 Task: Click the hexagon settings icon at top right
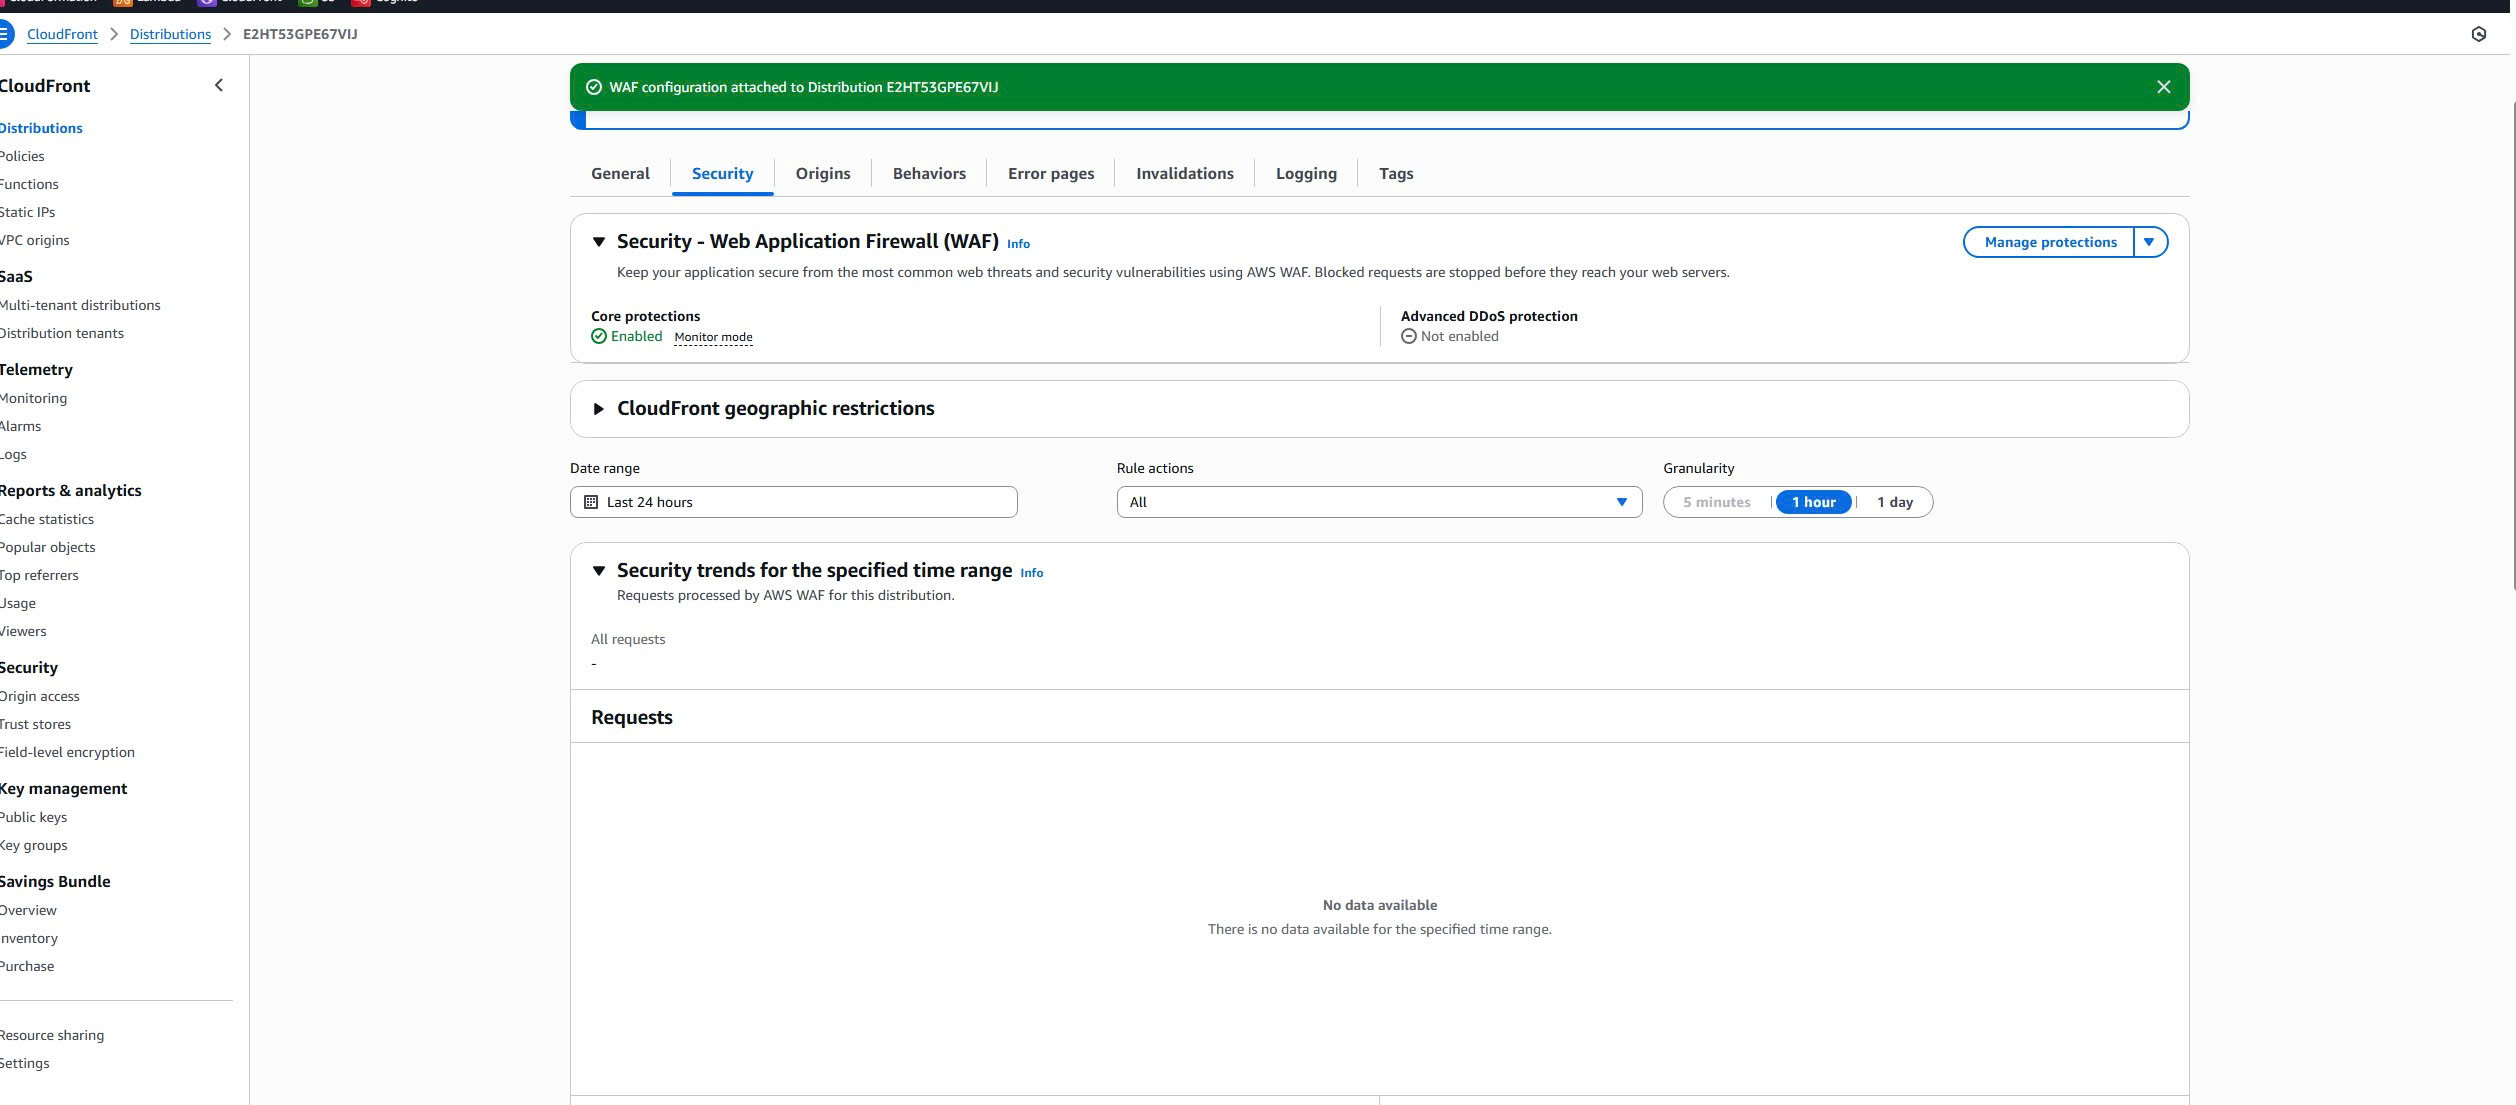point(2478,34)
